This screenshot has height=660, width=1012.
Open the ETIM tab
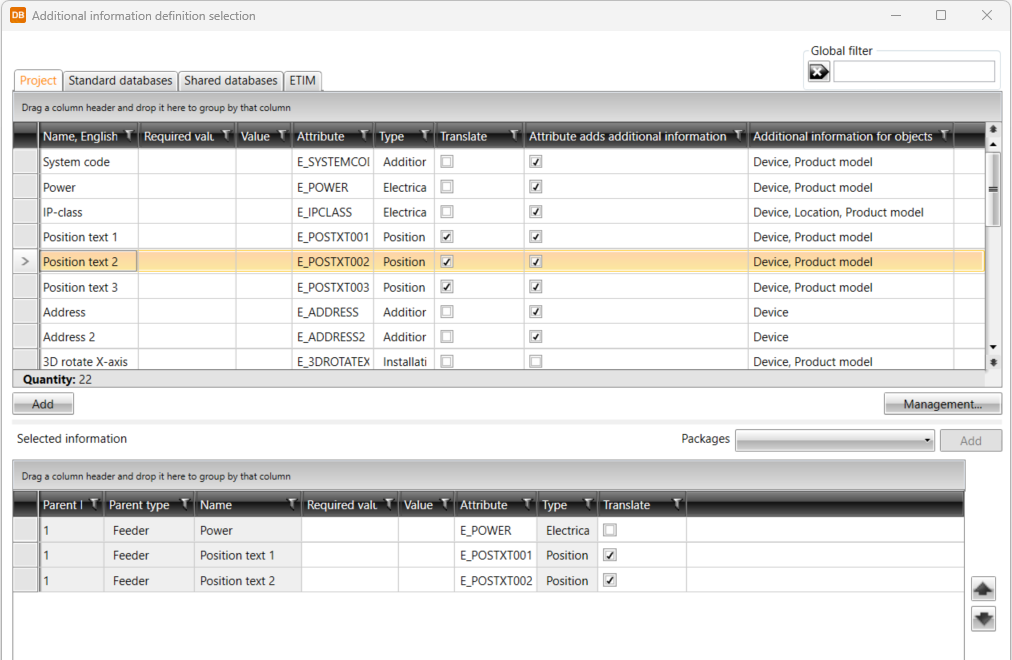pos(303,81)
